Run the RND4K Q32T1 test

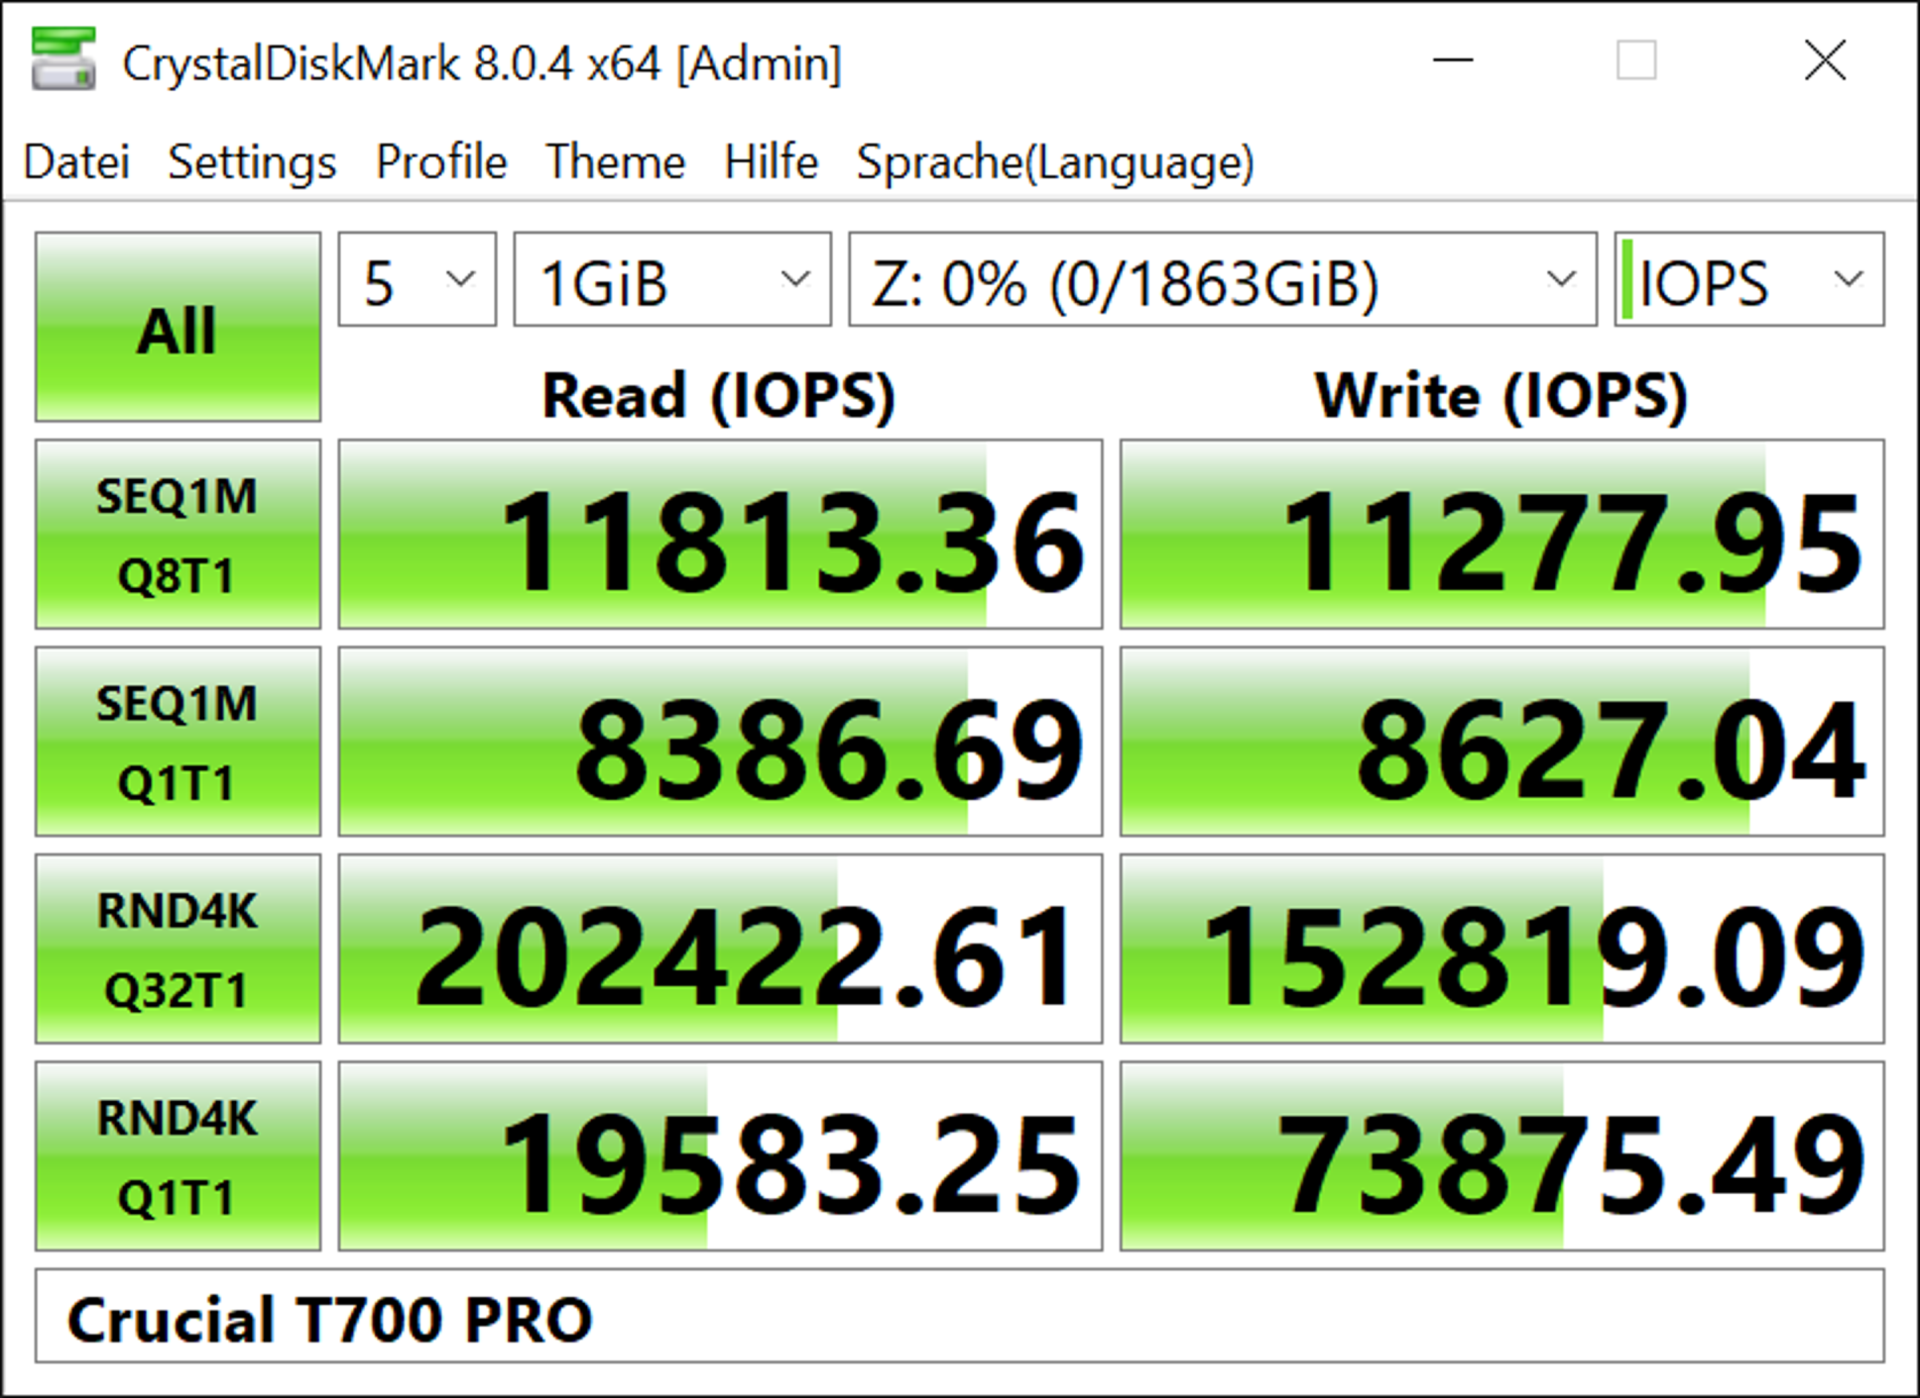tap(178, 949)
